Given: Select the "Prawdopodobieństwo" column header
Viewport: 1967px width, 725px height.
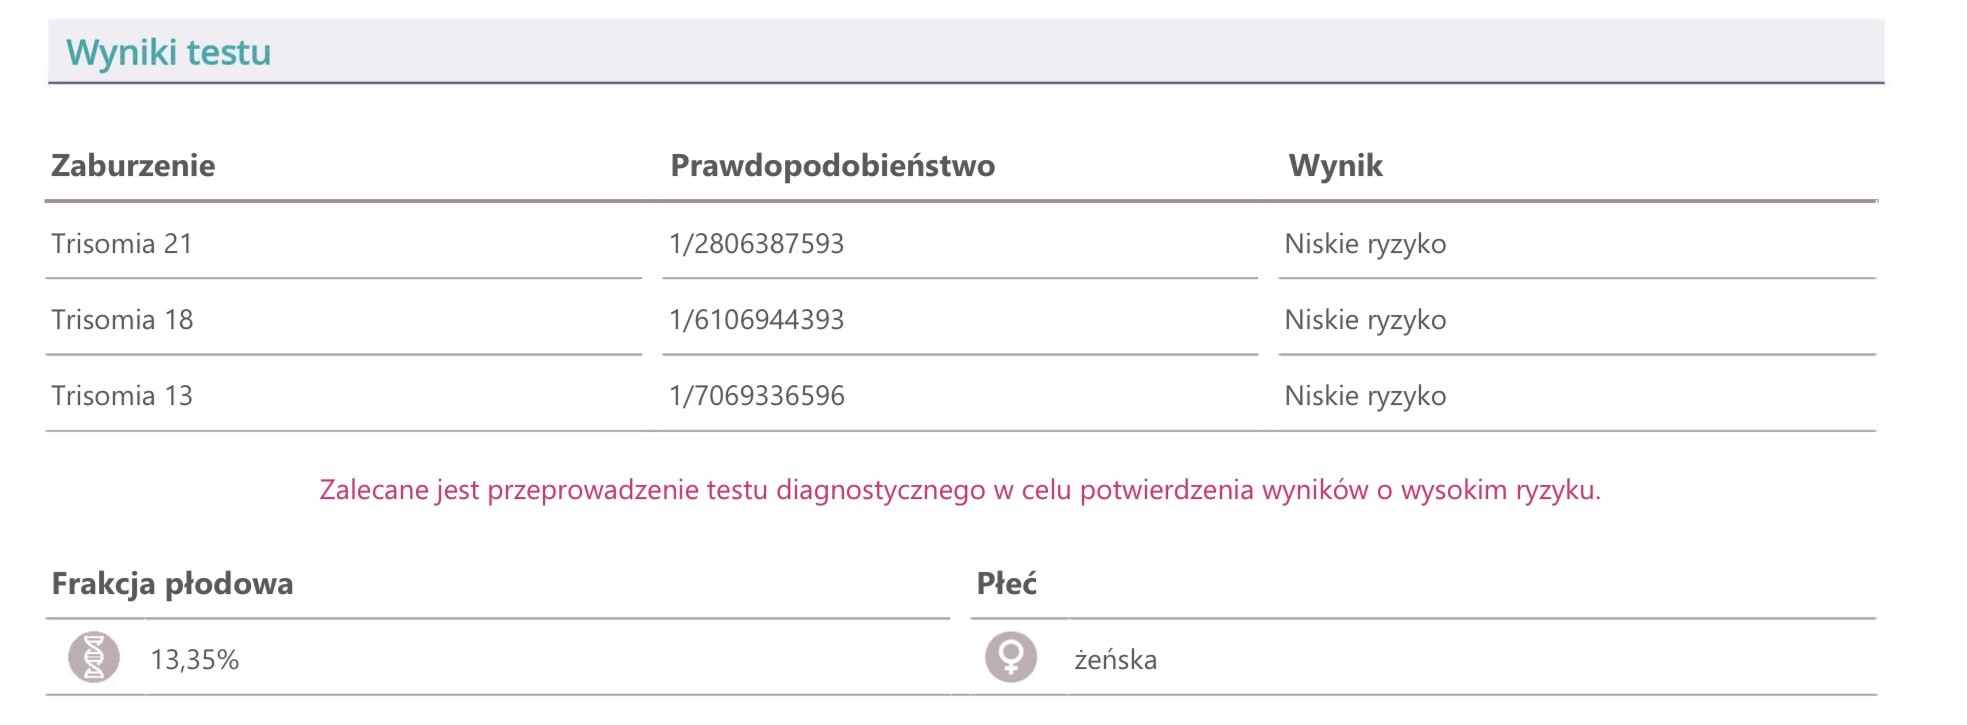Looking at the screenshot, I should [x=832, y=165].
